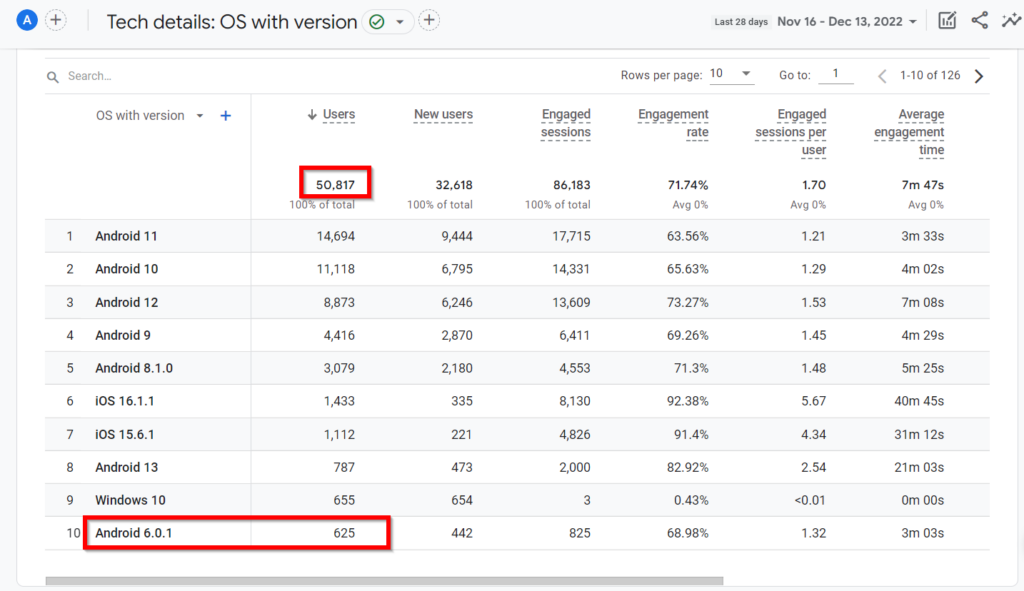1024x591 pixels.
Task: Click the iOS 16.1.1 row label
Action: [125, 401]
